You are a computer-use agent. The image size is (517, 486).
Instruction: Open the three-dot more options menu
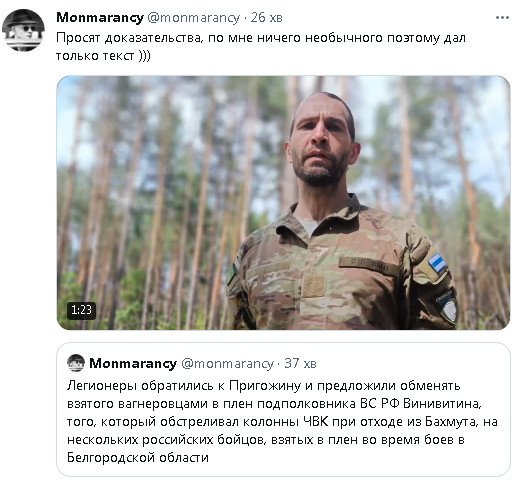[x=502, y=18]
